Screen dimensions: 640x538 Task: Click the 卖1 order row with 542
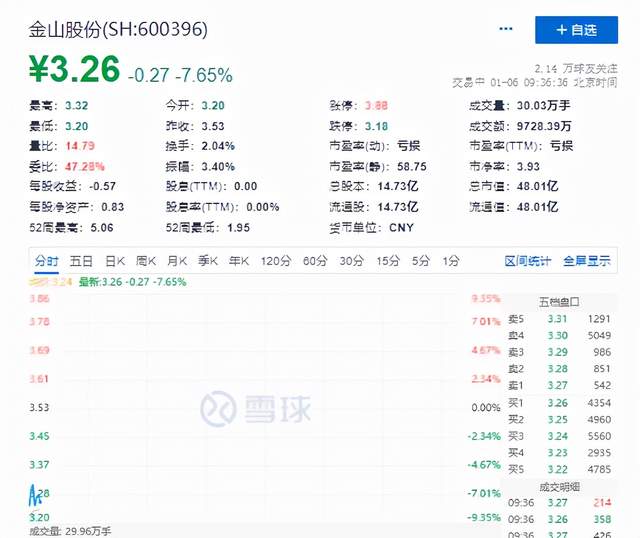pos(559,385)
